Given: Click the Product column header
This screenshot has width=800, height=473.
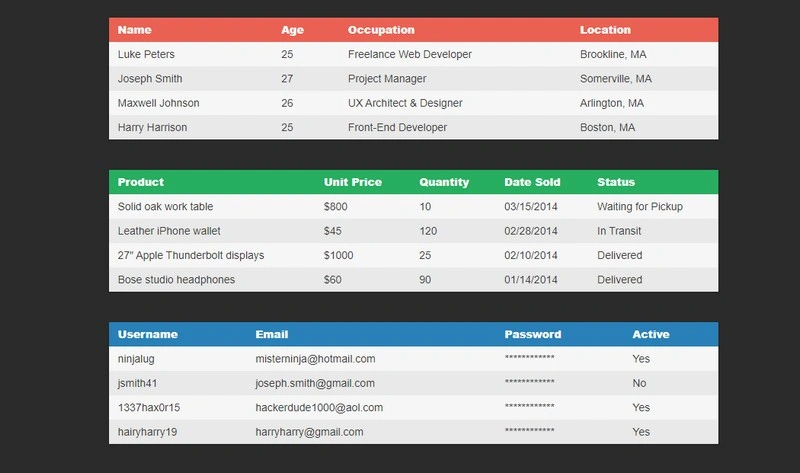Looking at the screenshot, I should [141, 182].
